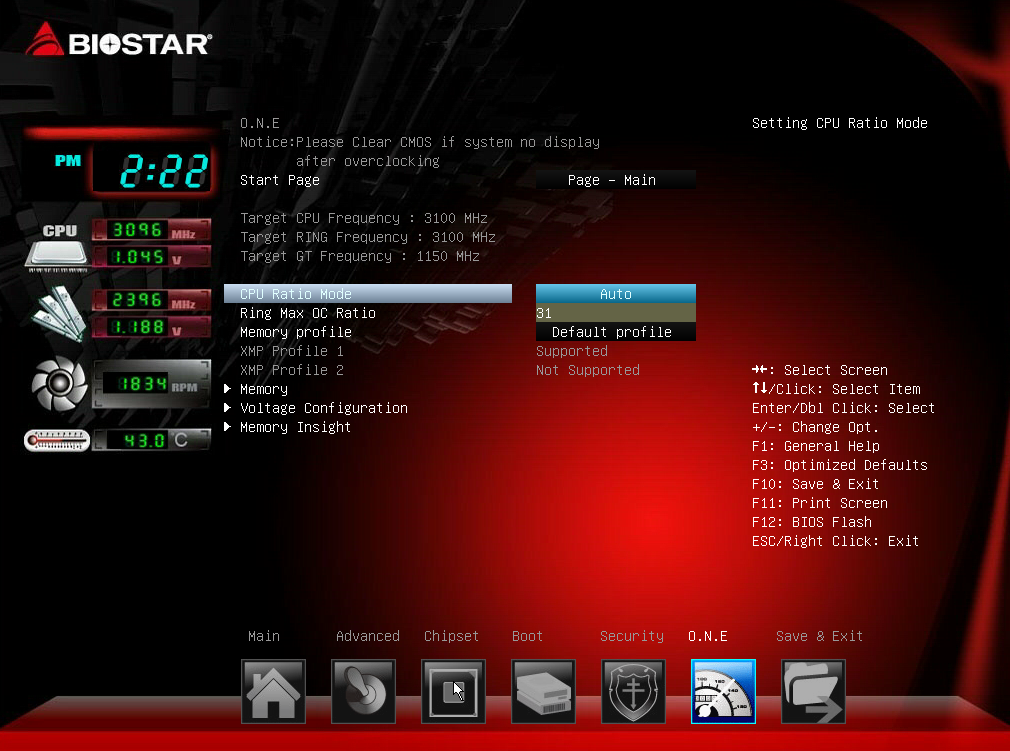Click the Target CPU Frequency line

364,218
